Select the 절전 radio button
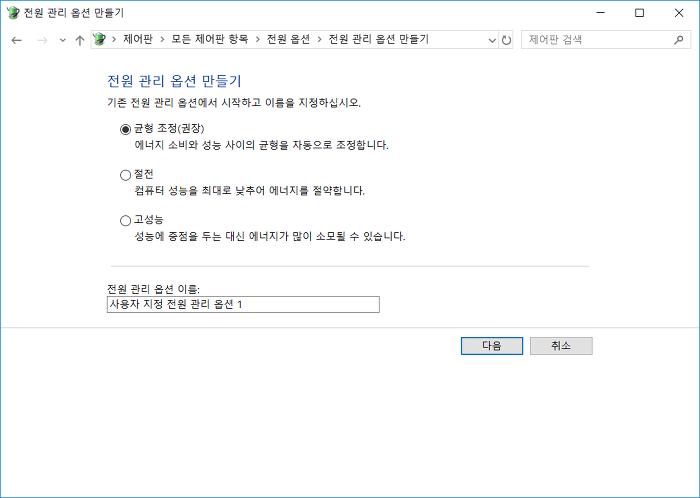This screenshot has height=498, width=700. pyautogui.click(x=125, y=175)
